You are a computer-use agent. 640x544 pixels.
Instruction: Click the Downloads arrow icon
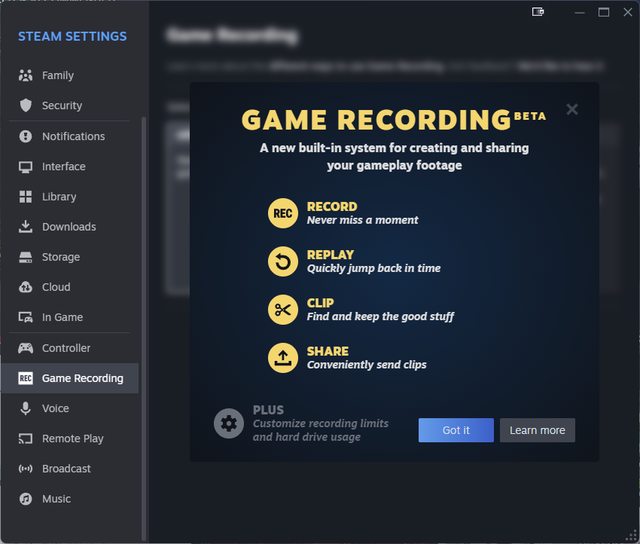tap(26, 227)
